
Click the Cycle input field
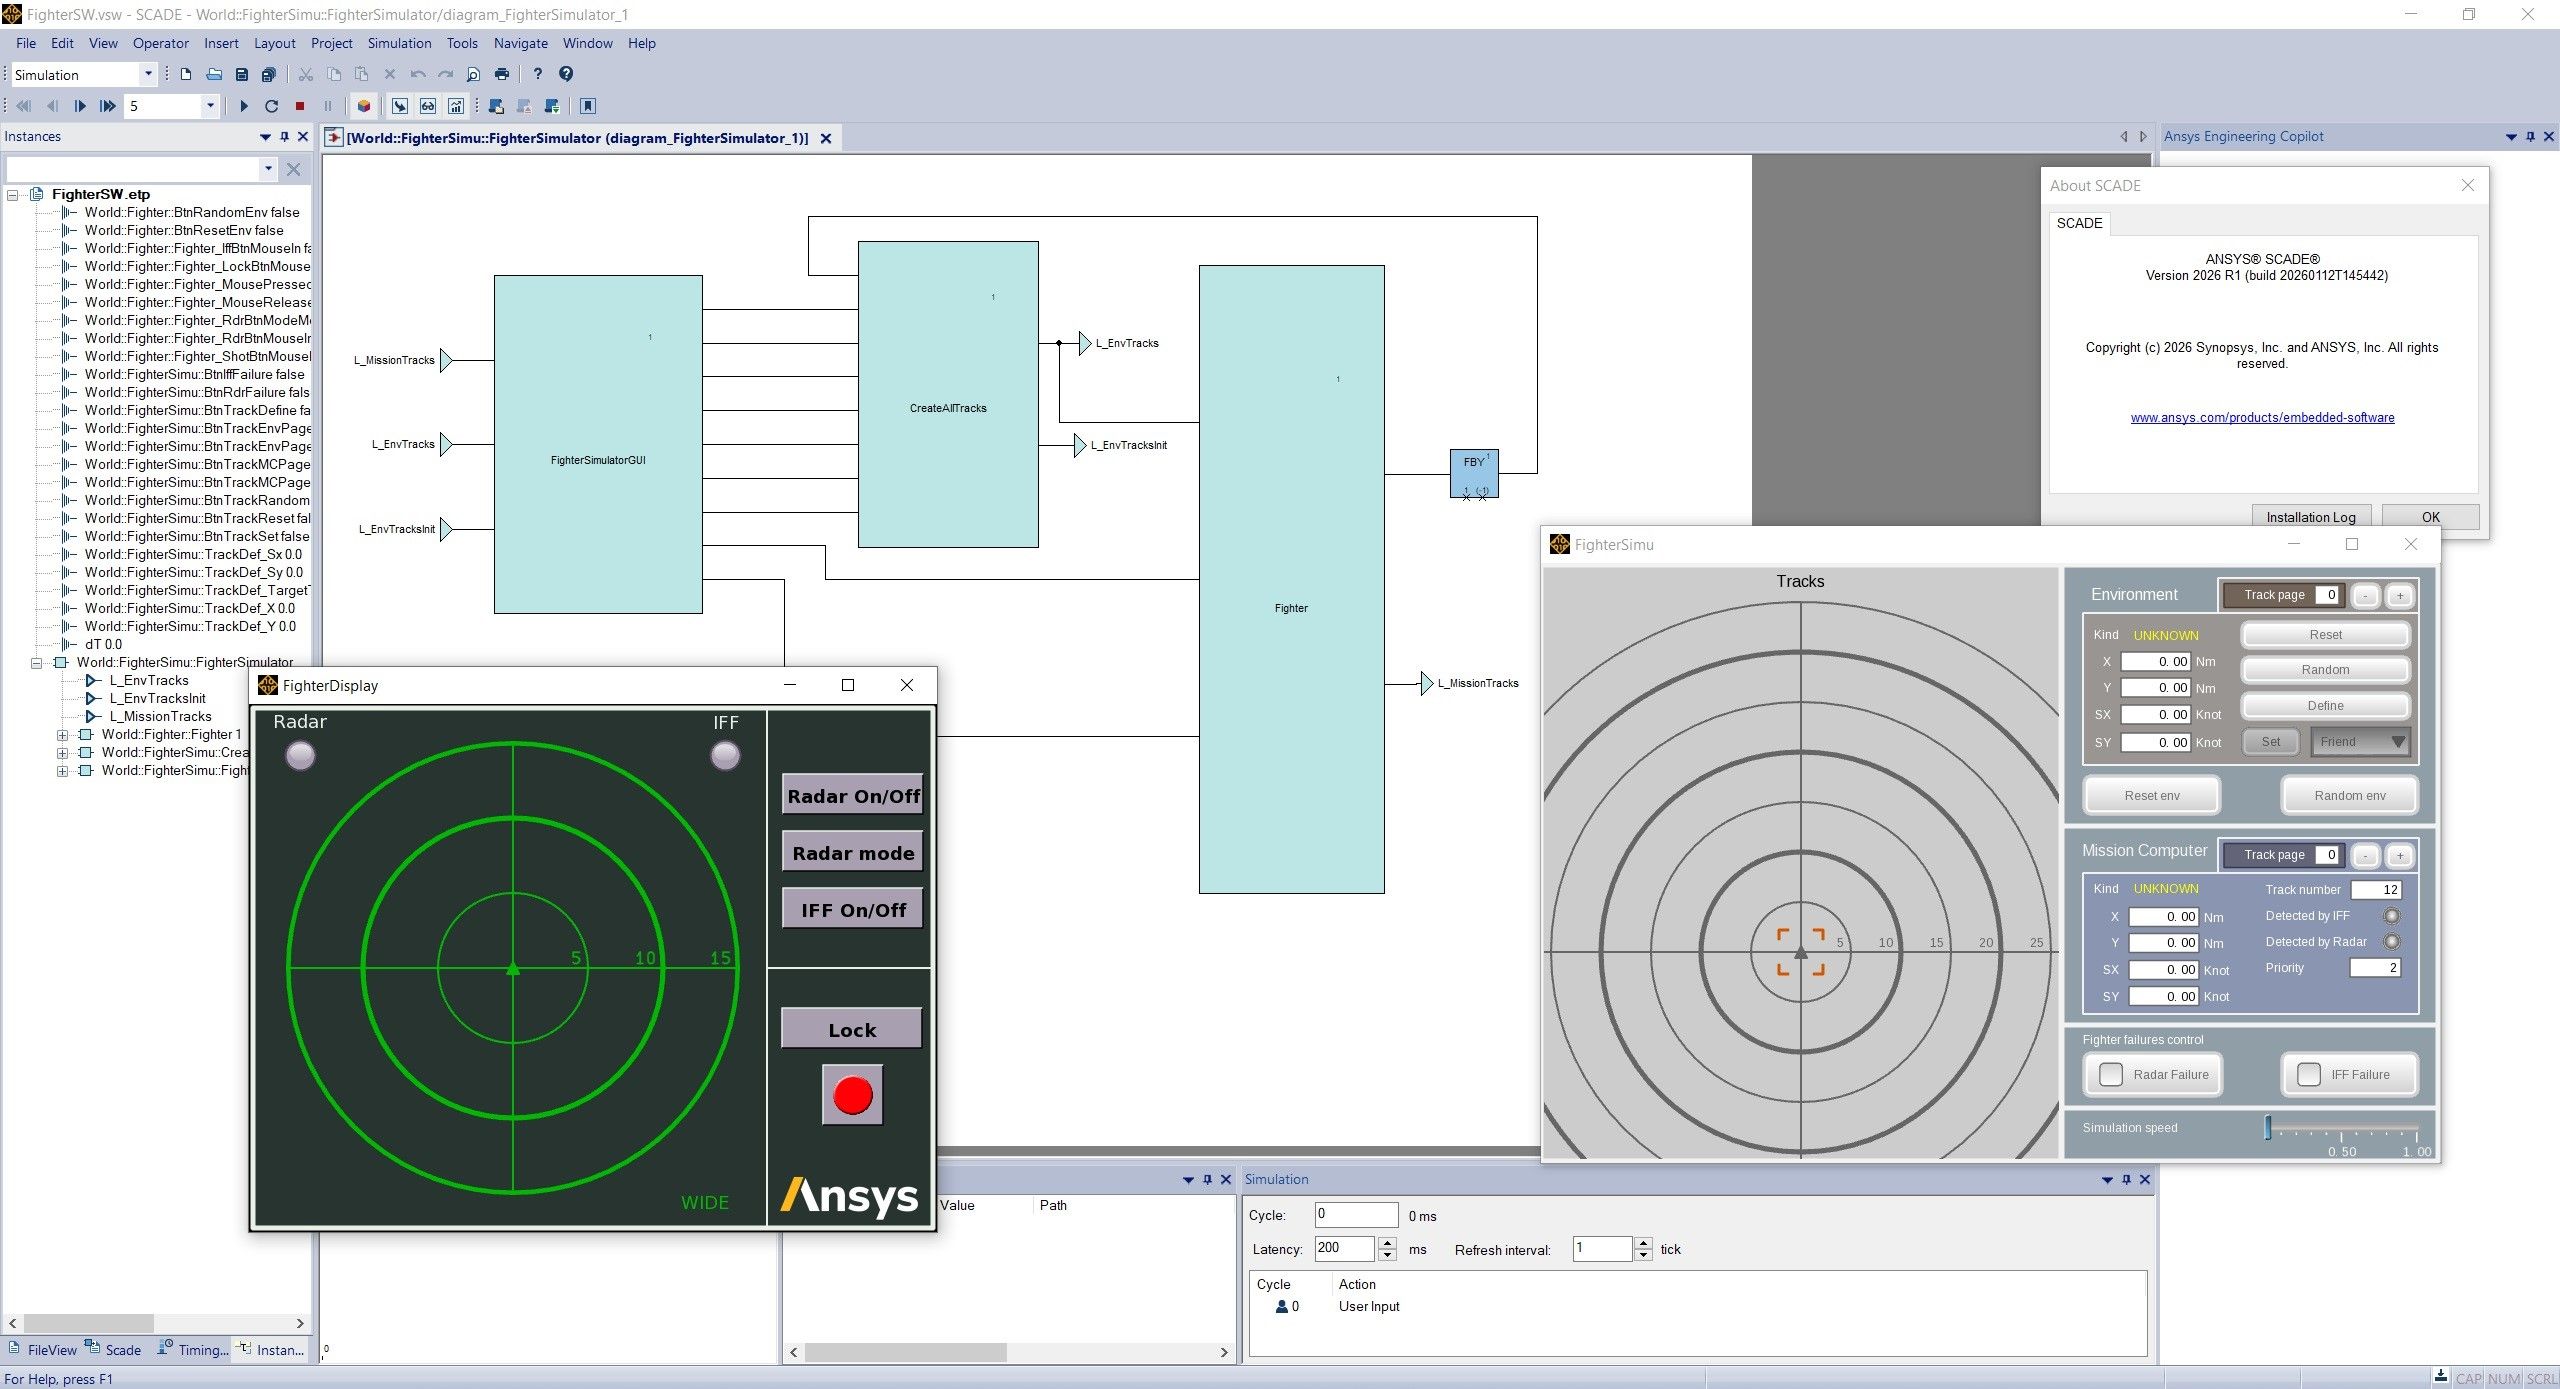(1356, 1215)
